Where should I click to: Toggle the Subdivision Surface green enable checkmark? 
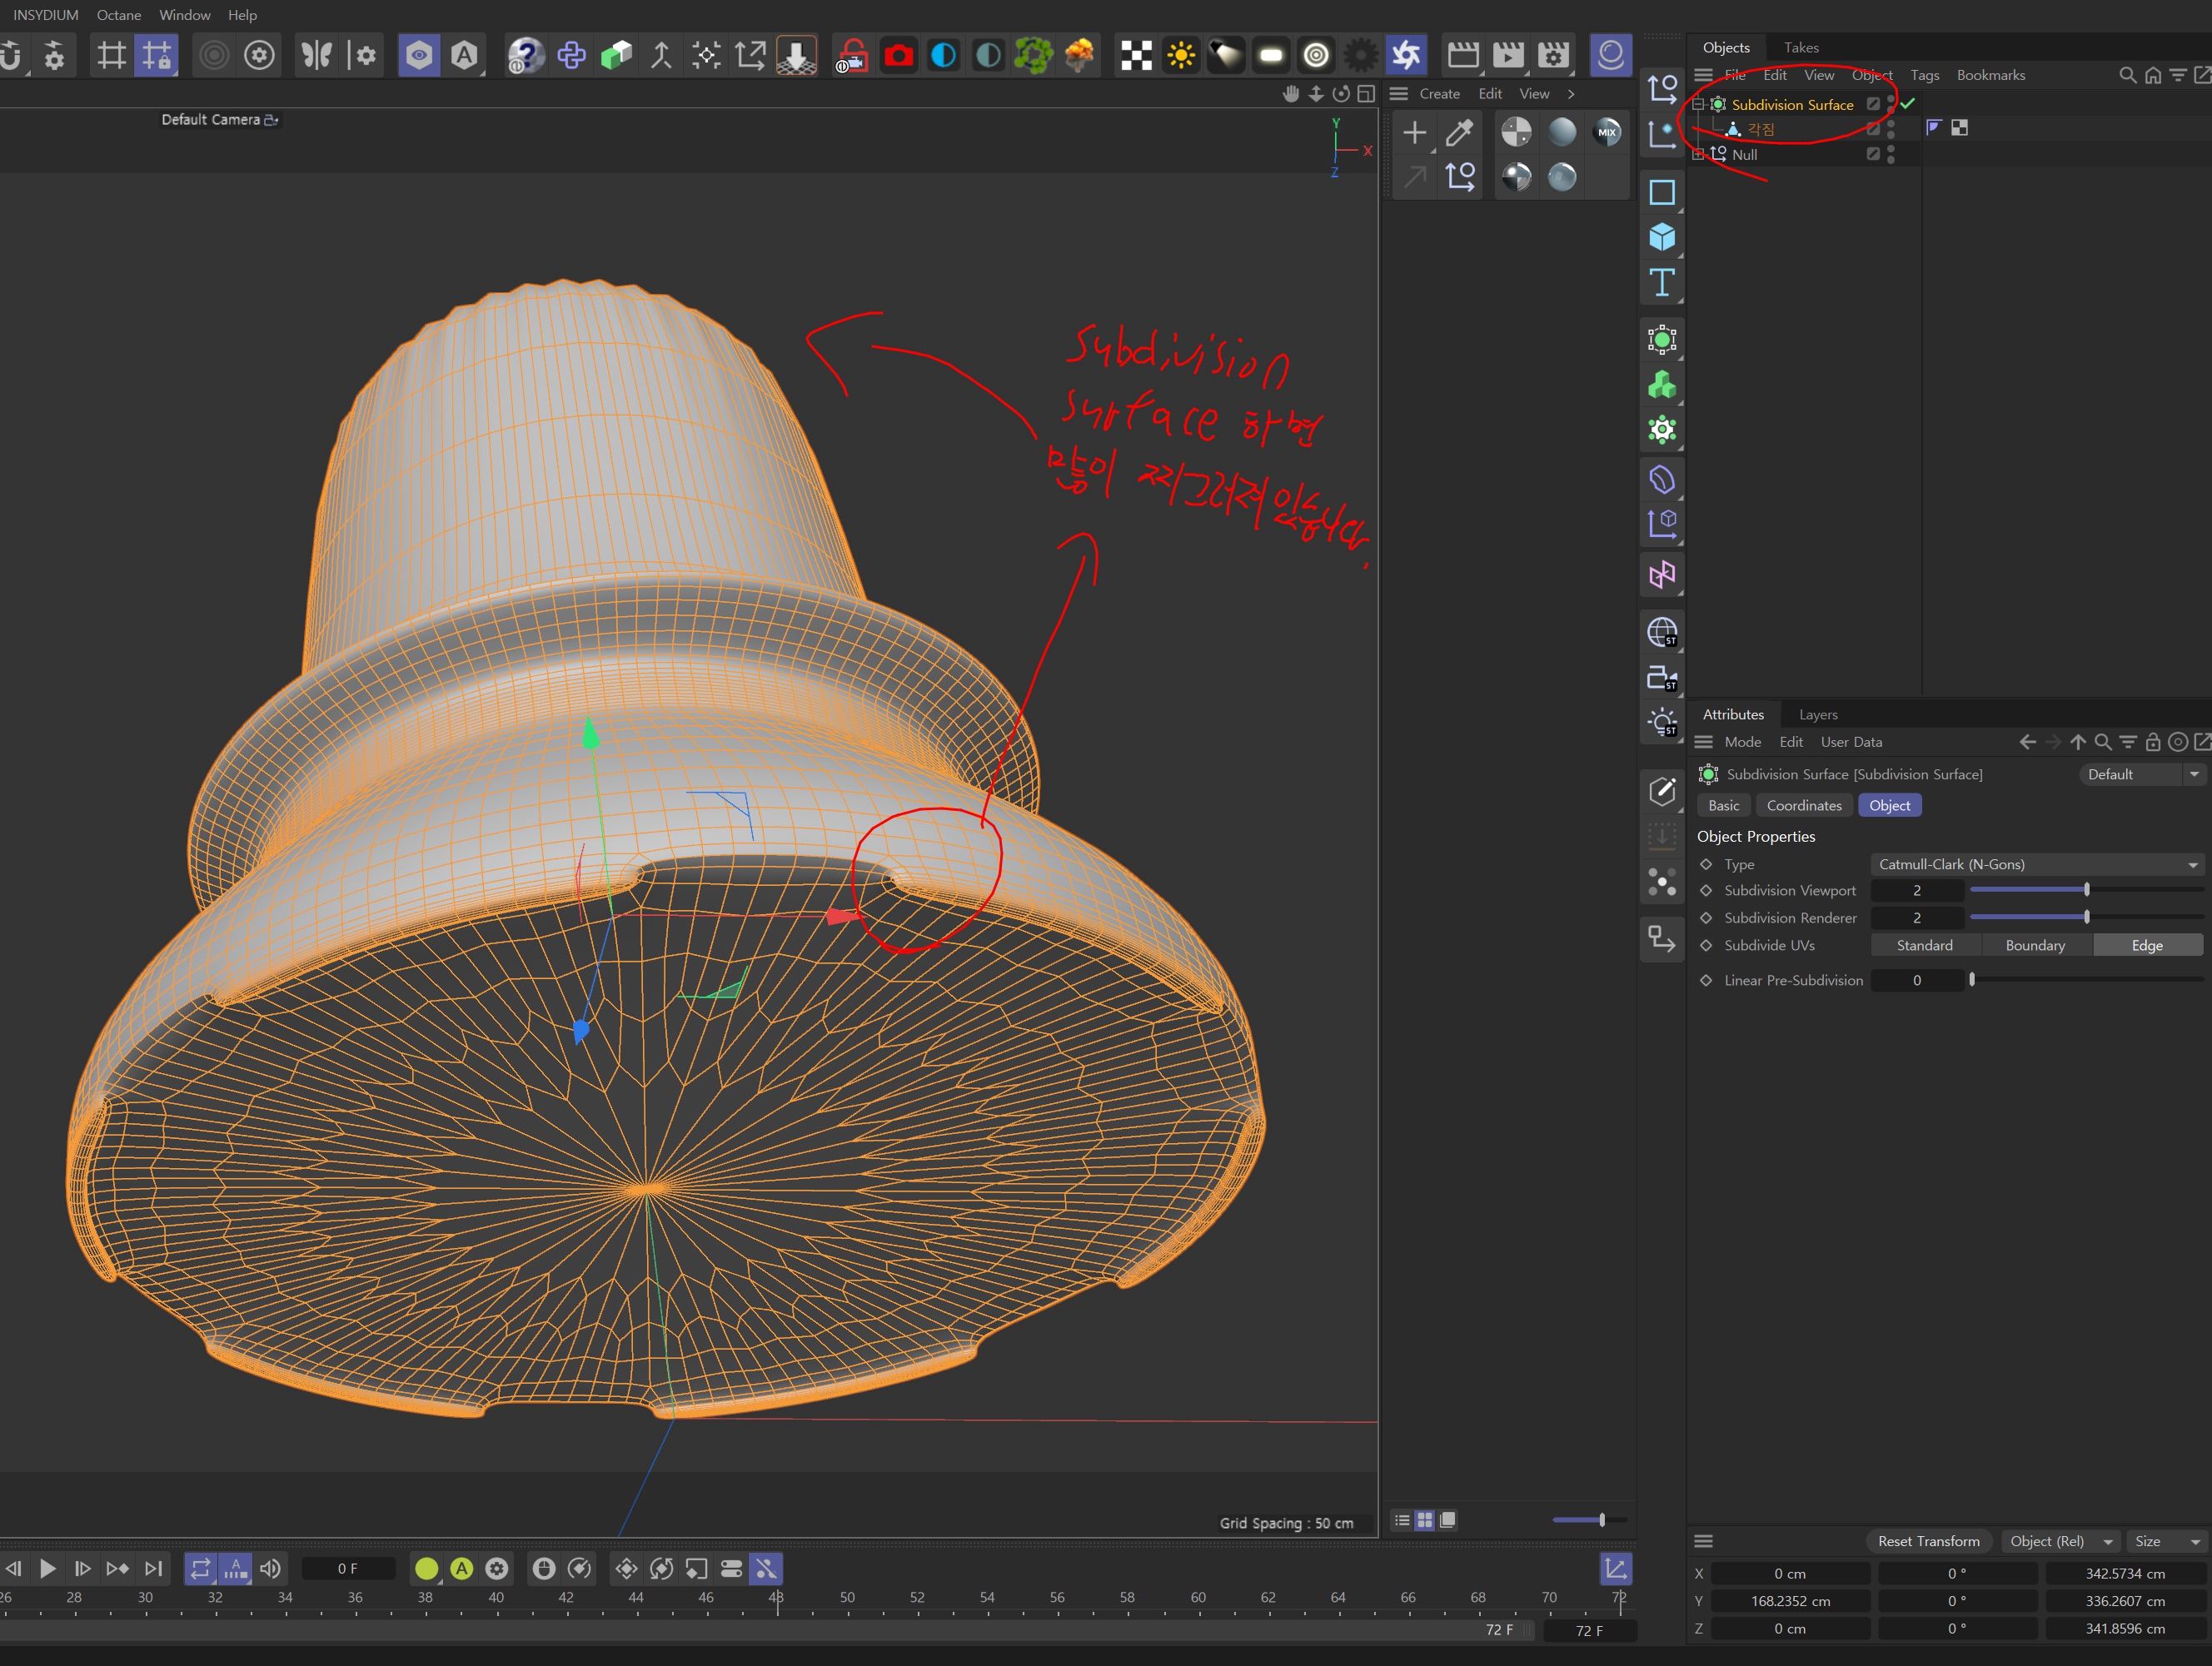1908,103
